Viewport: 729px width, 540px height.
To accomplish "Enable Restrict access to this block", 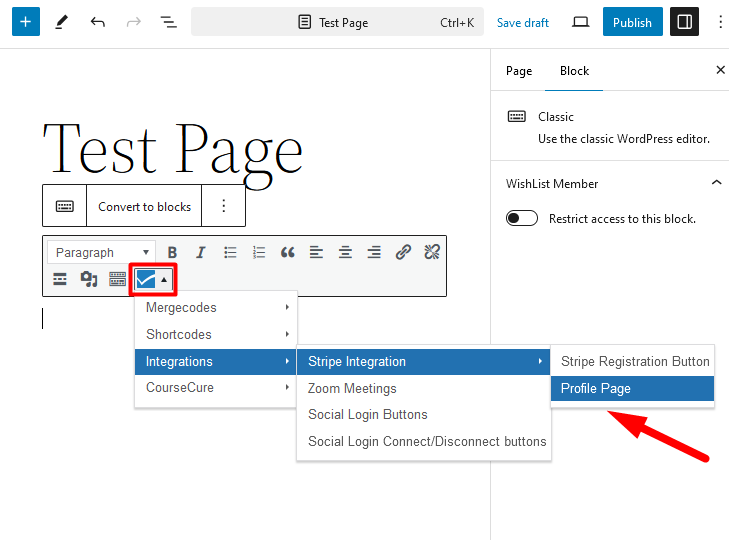I will point(522,218).
